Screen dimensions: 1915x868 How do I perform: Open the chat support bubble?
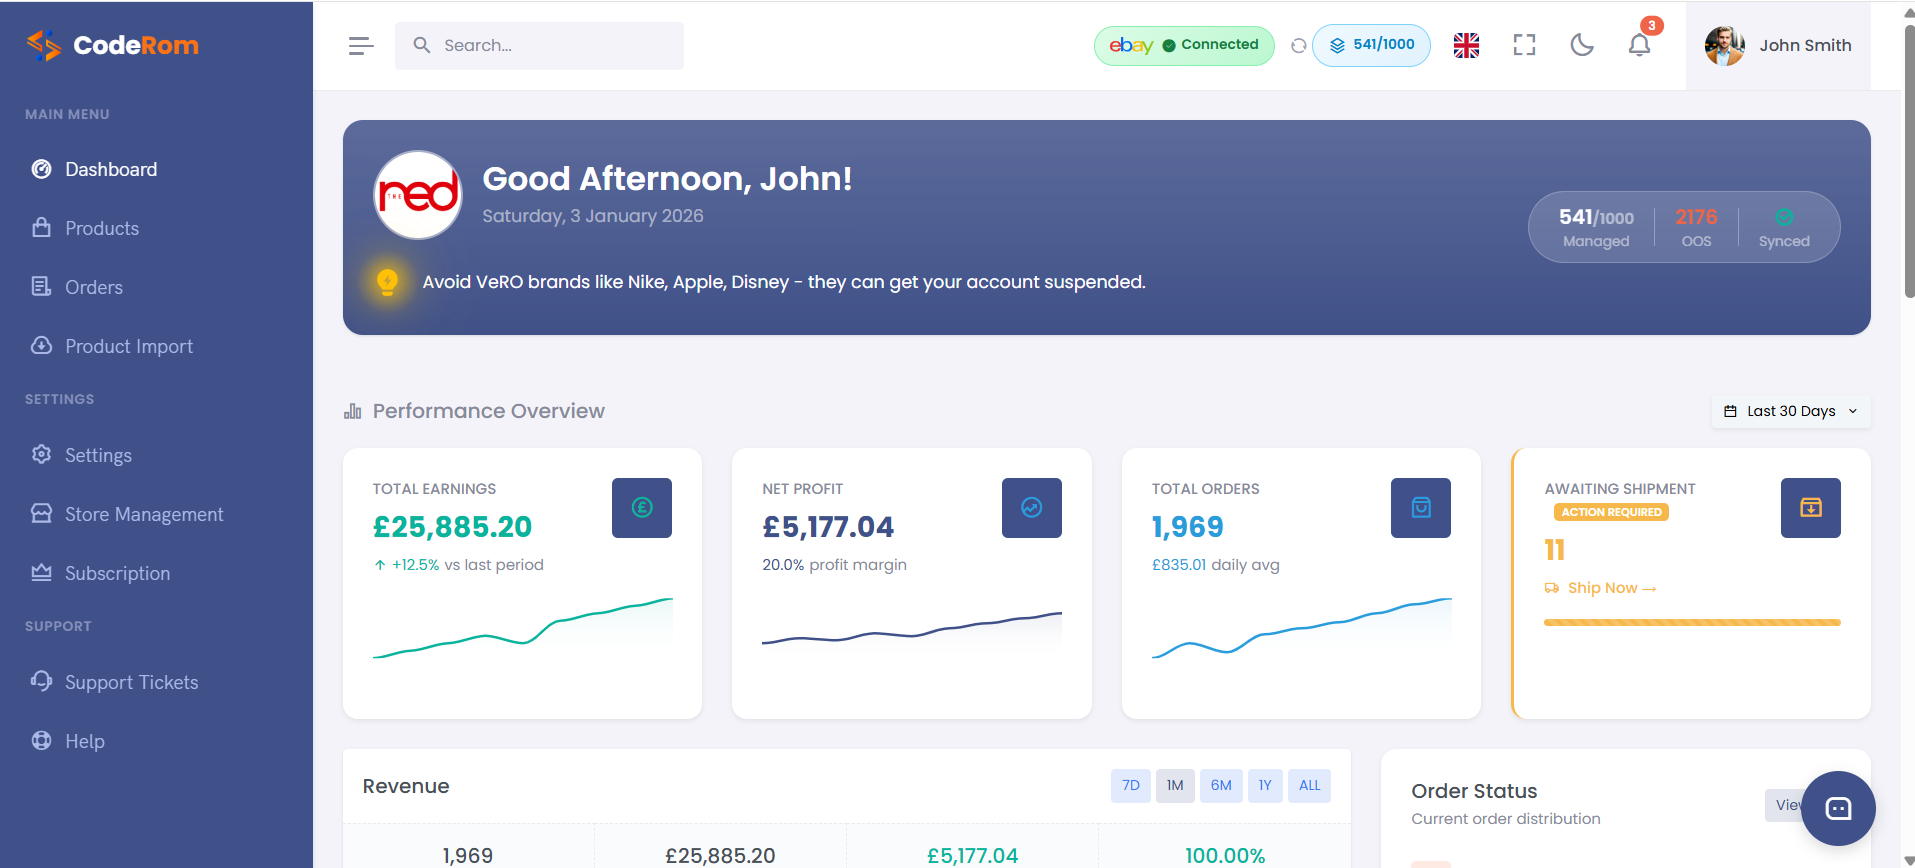coord(1838,808)
